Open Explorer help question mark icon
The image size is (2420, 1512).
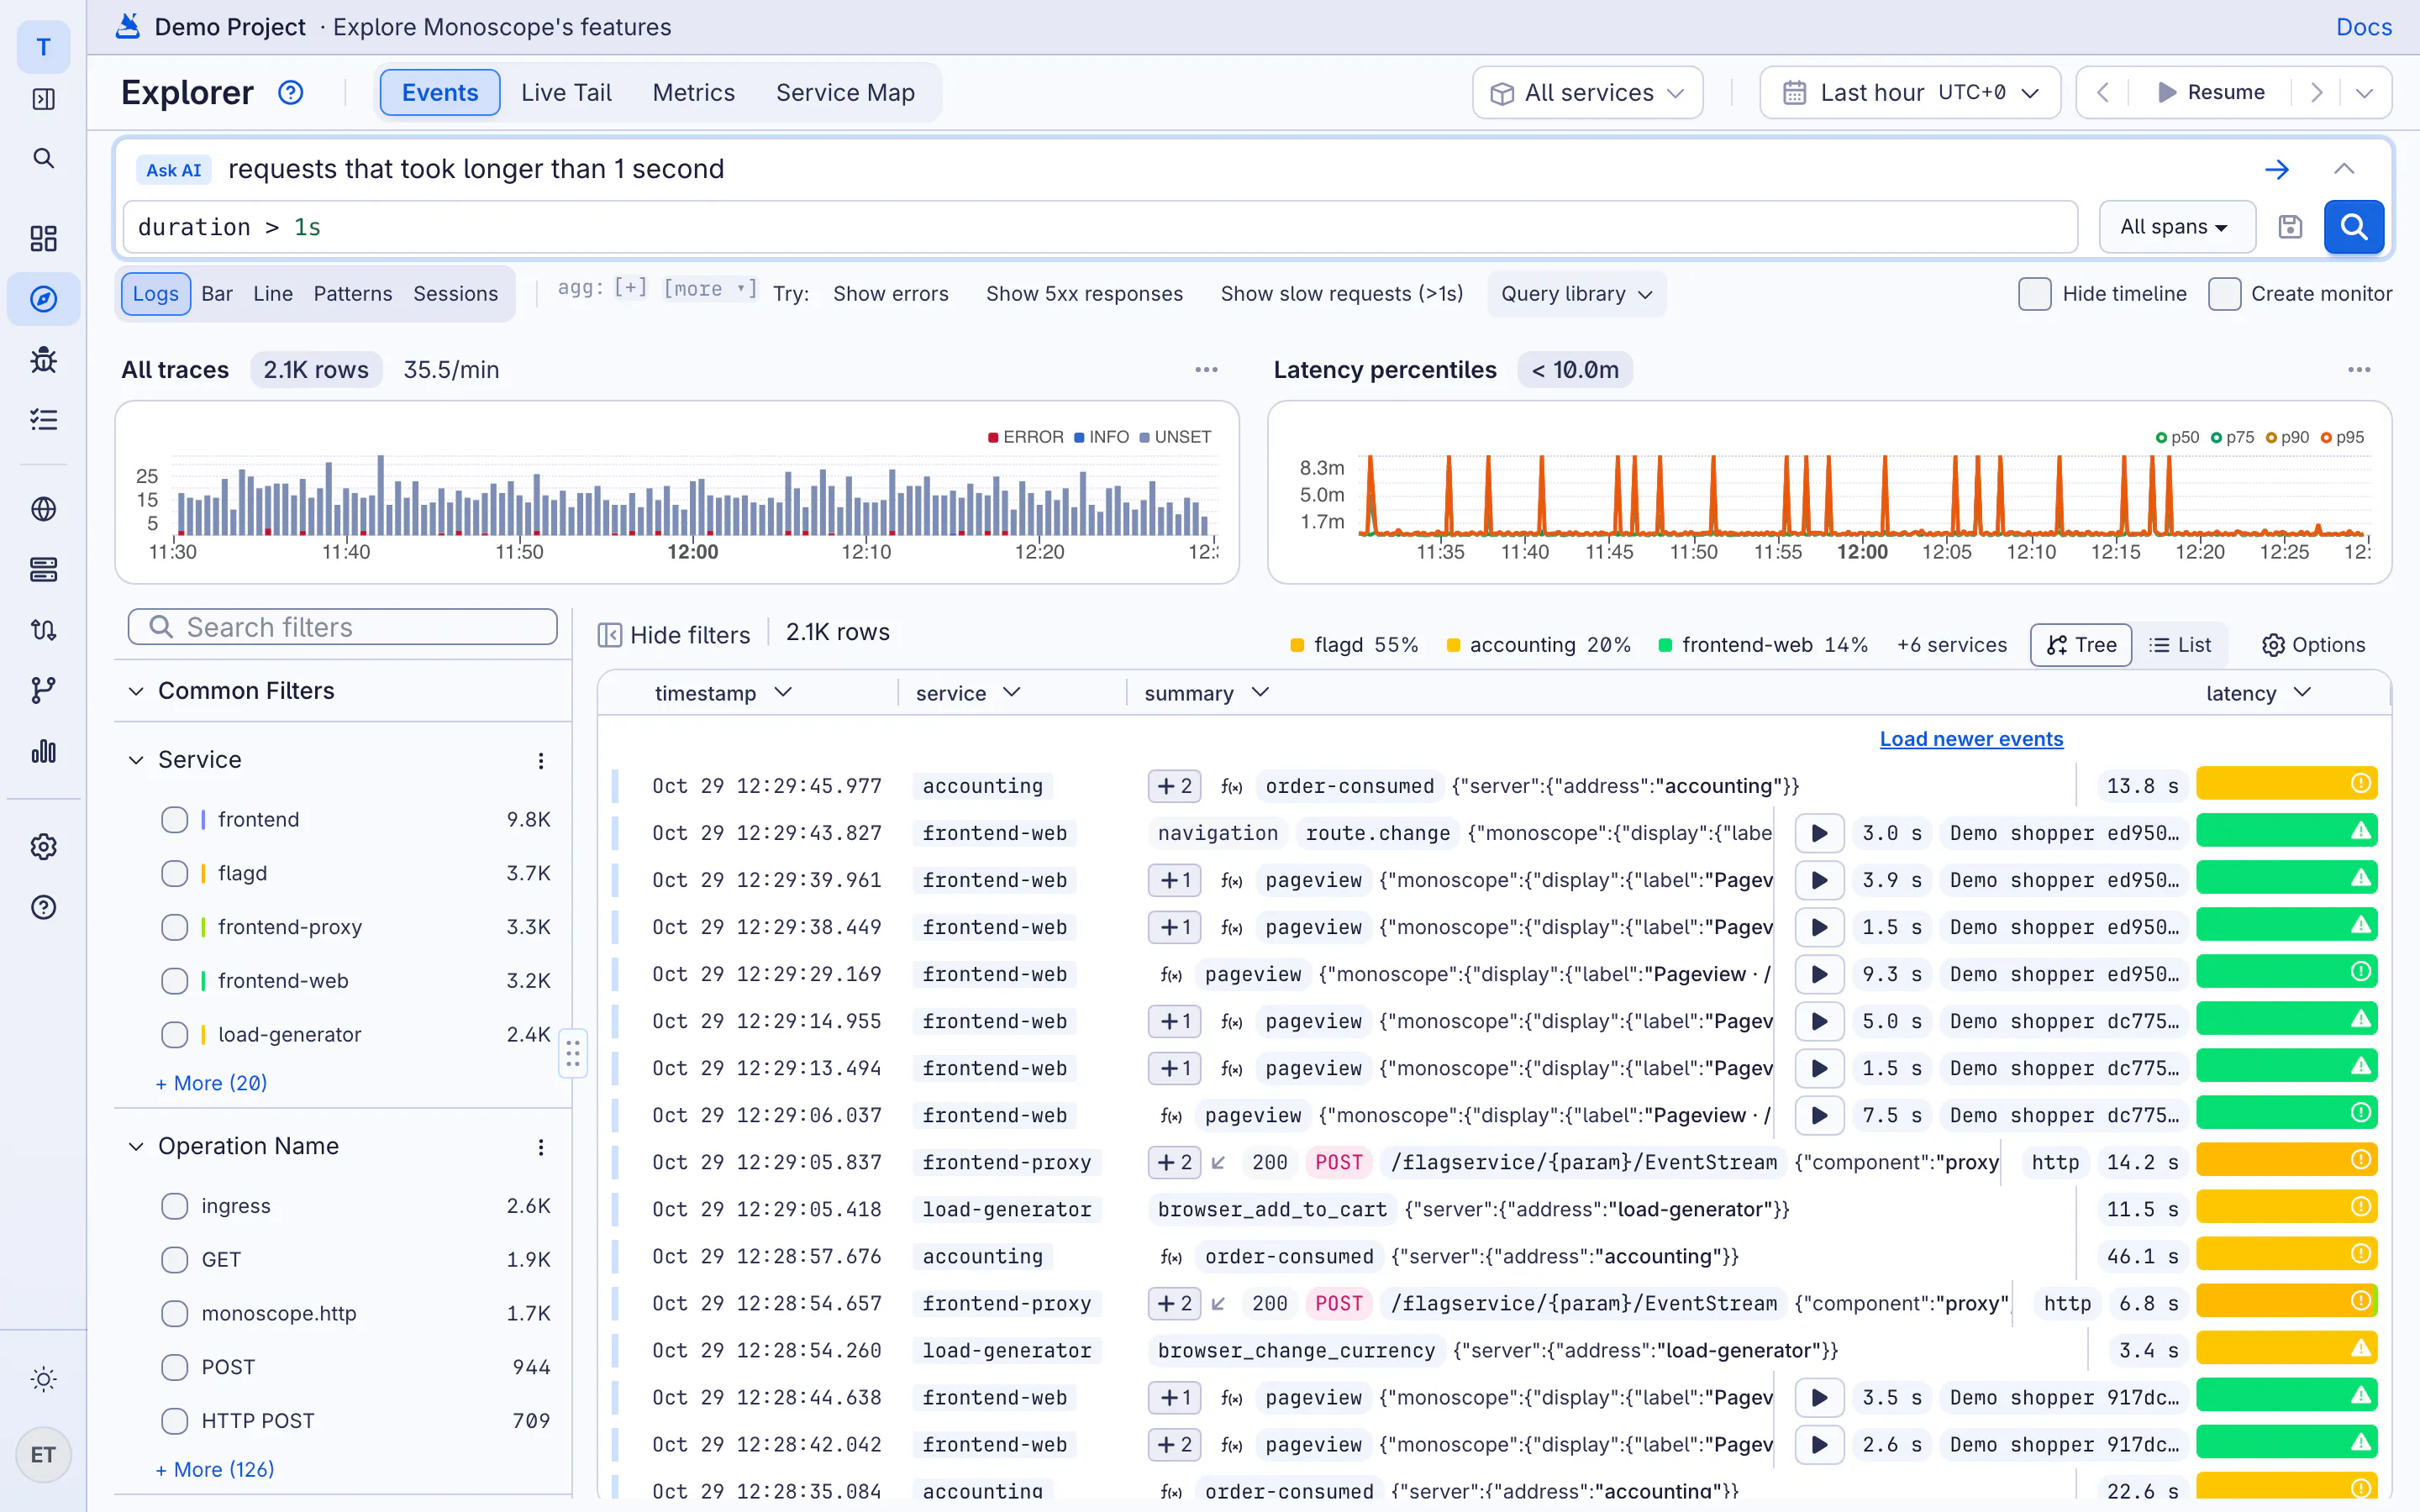290,93
